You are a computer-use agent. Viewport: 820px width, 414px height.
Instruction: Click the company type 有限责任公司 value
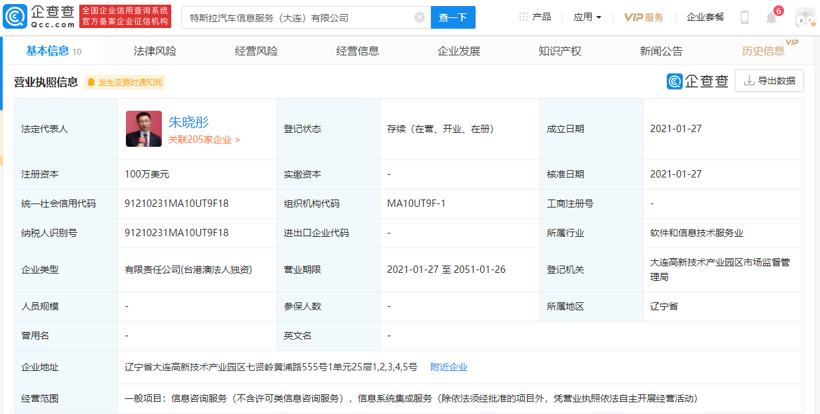188,270
